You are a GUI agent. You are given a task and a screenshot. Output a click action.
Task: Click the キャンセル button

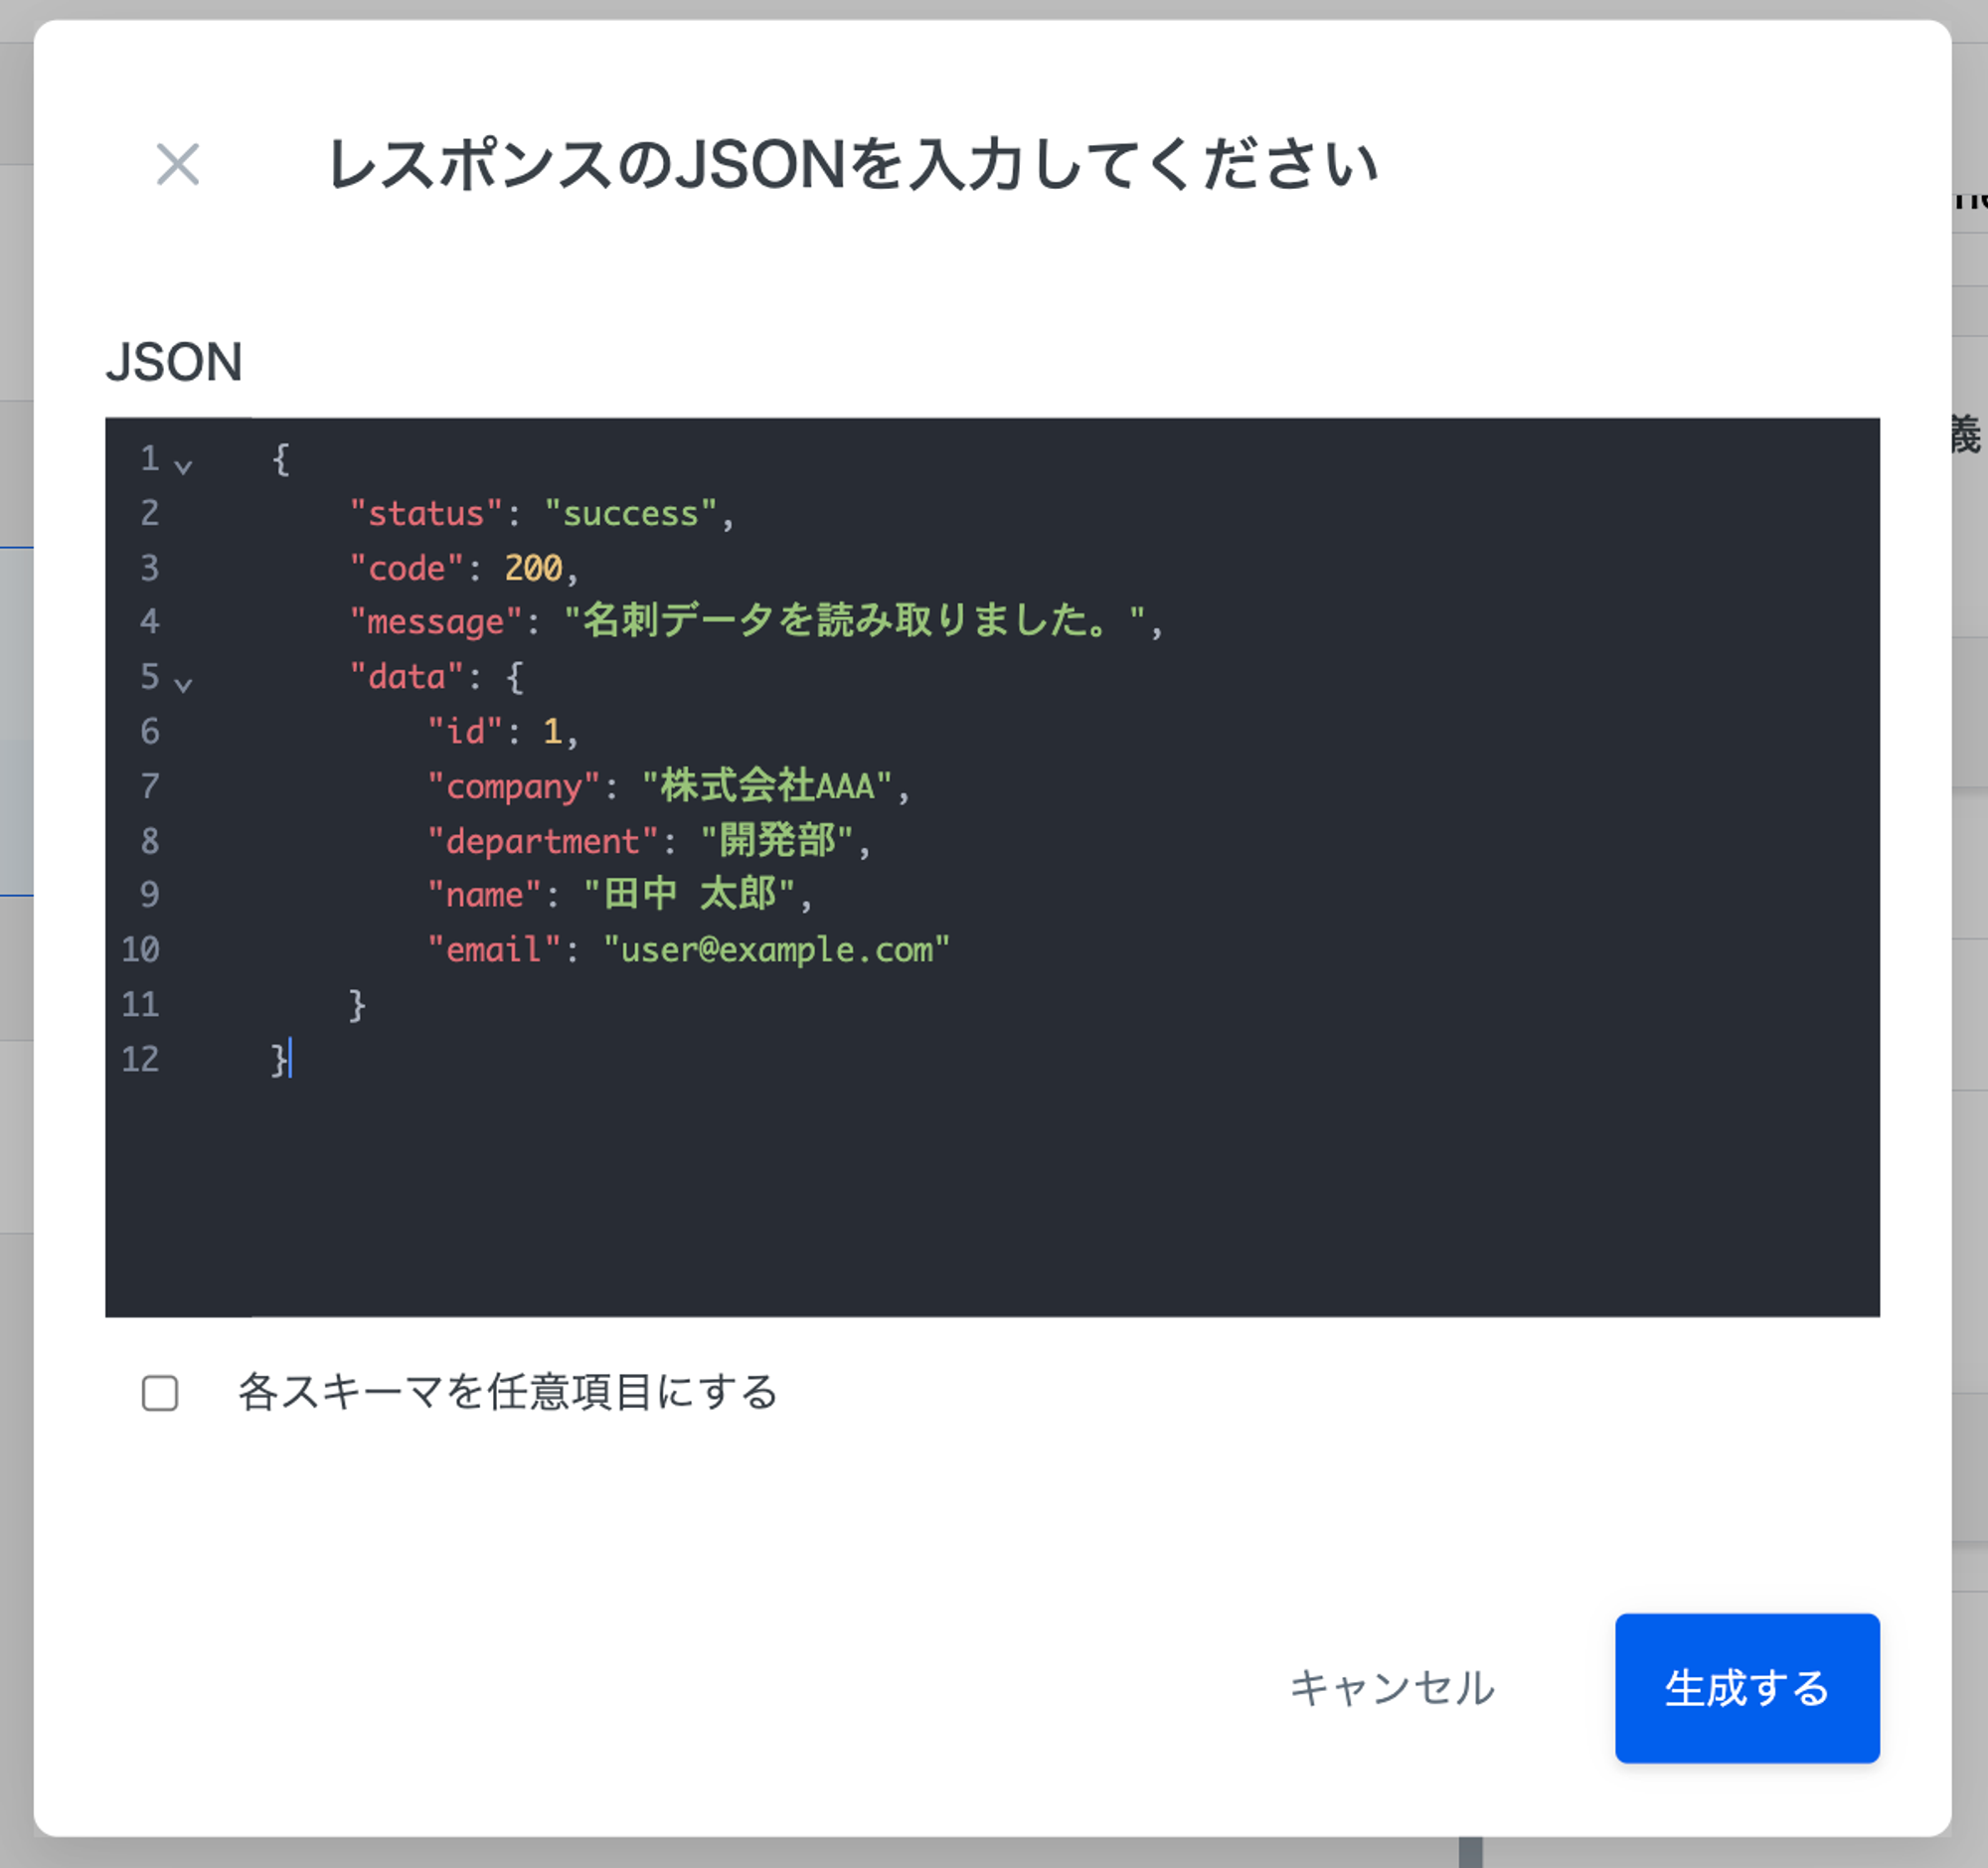pos(1391,1688)
